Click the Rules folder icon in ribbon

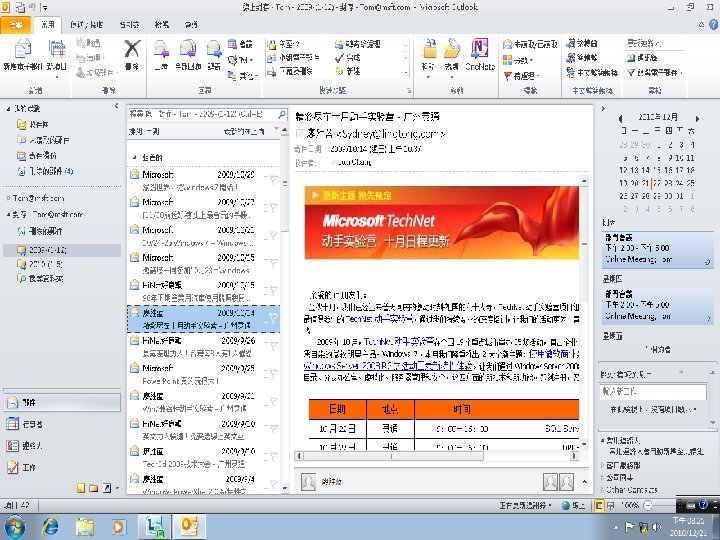(x=451, y=49)
